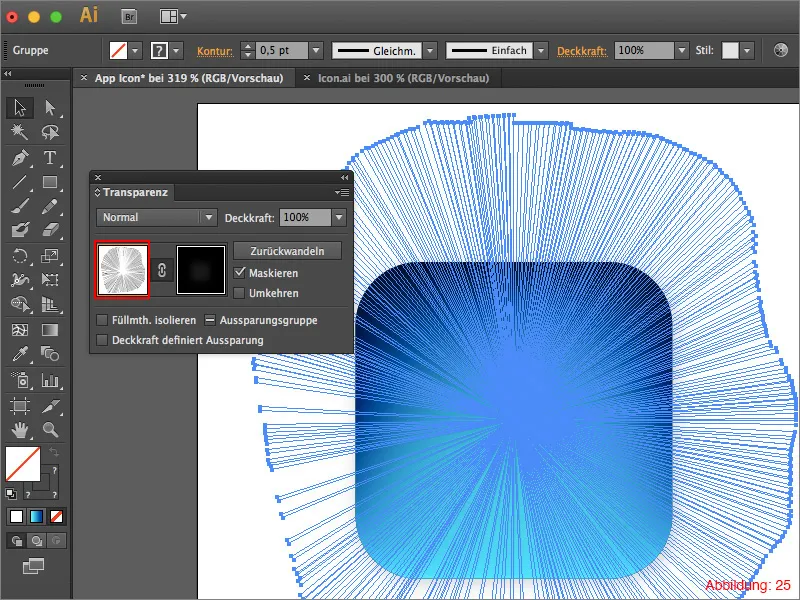800x600 pixels.
Task: Open the stroke color dropdown in control bar
Action: coord(177,51)
